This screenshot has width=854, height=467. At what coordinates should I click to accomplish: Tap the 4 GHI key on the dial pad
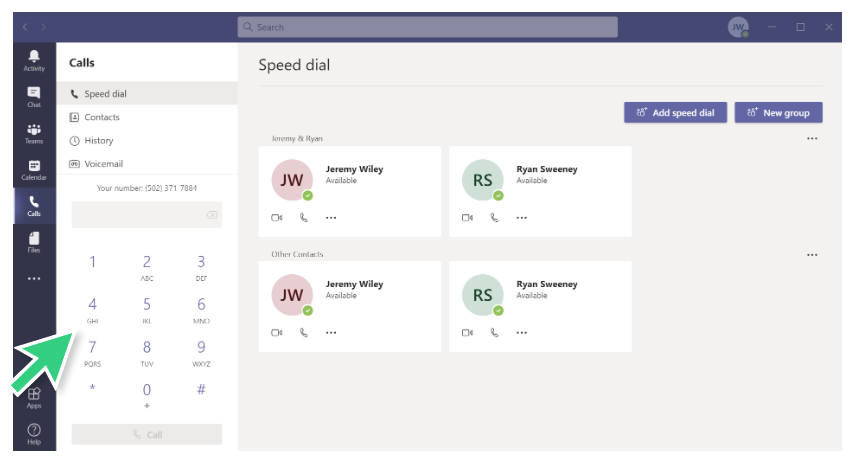(93, 310)
